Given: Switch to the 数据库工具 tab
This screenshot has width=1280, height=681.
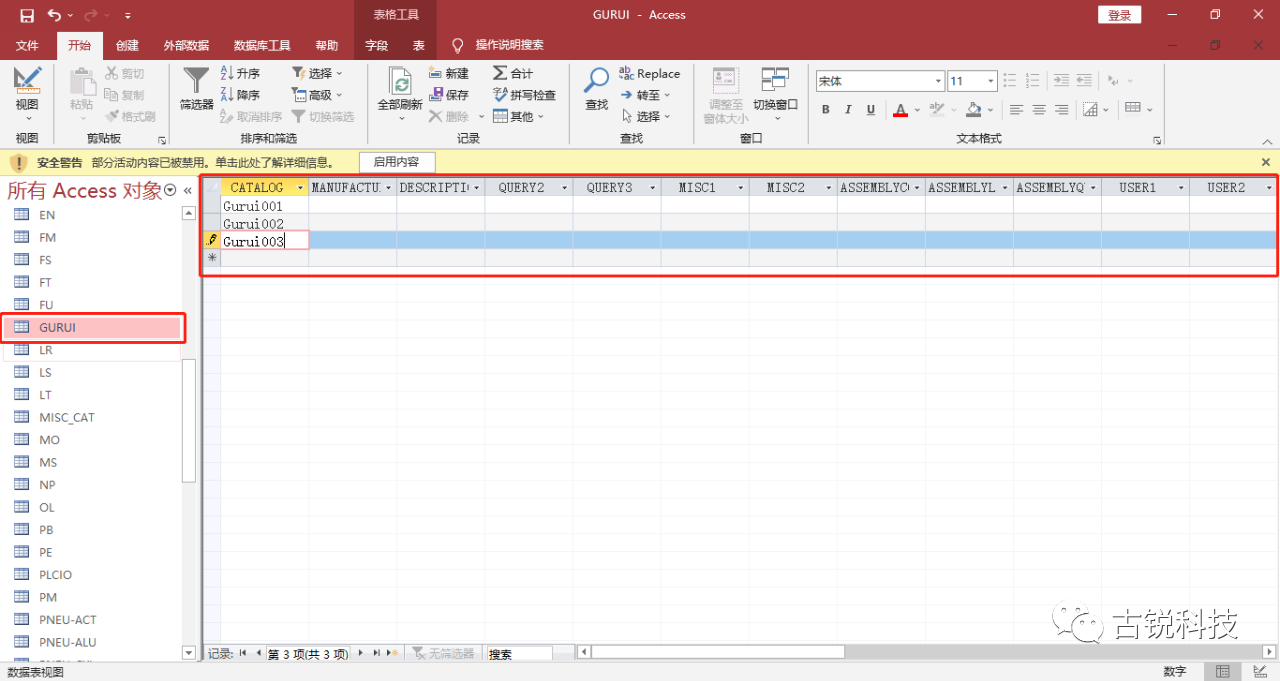Looking at the screenshot, I should click(x=262, y=45).
